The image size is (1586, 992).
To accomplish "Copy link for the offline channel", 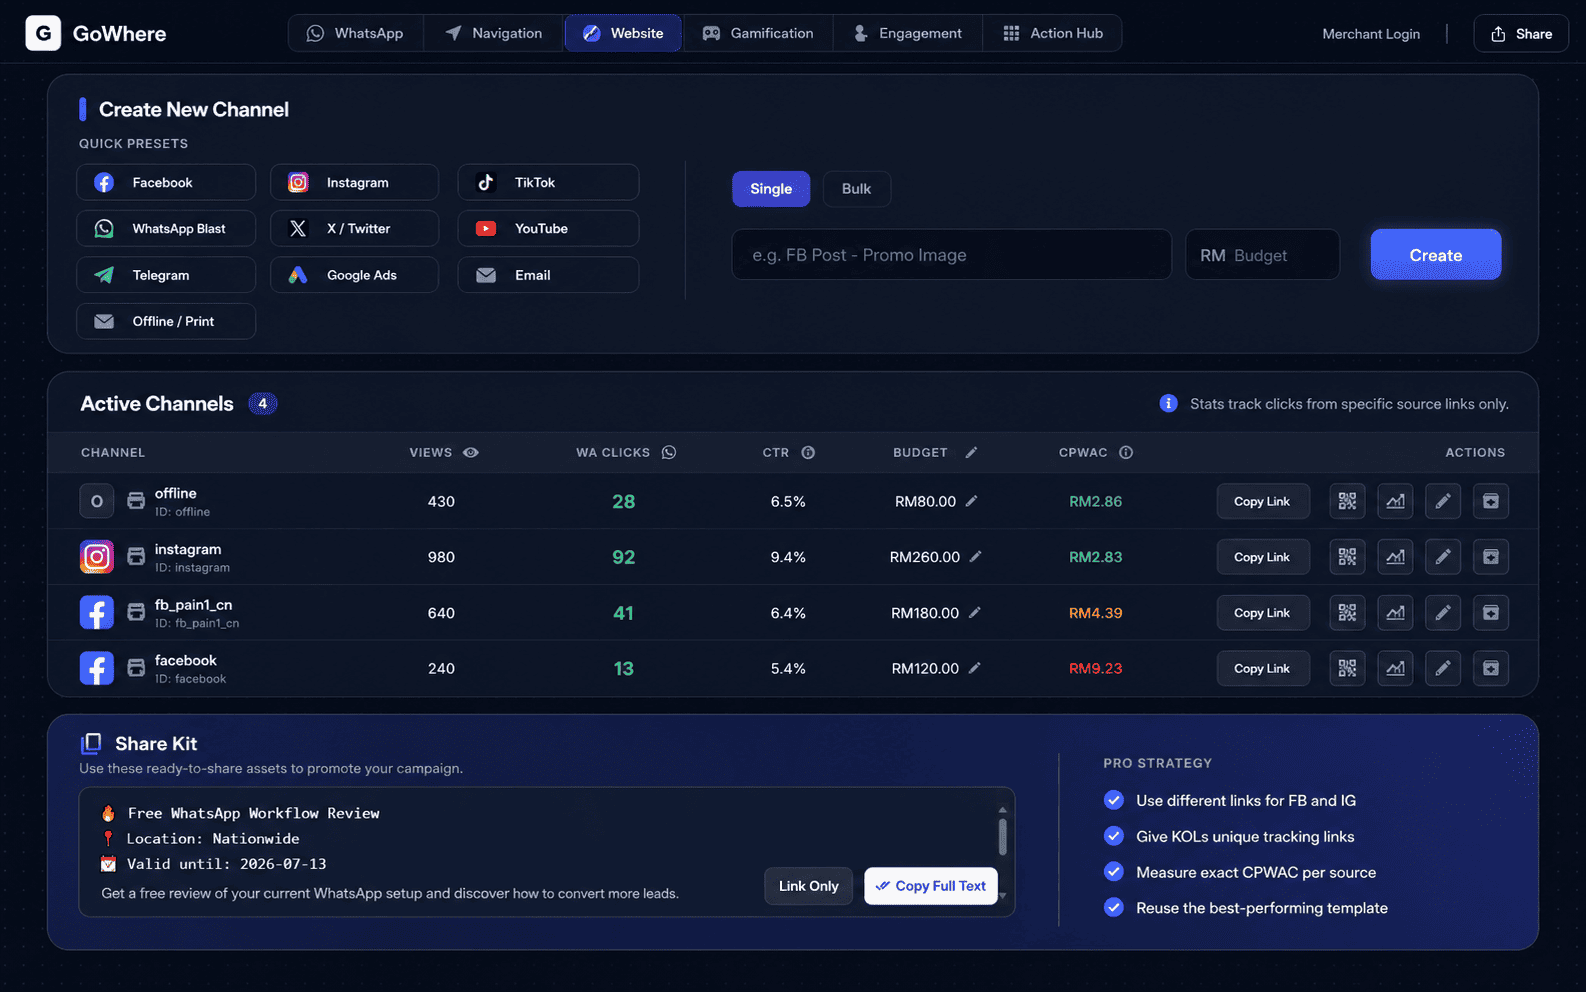I will tap(1263, 501).
